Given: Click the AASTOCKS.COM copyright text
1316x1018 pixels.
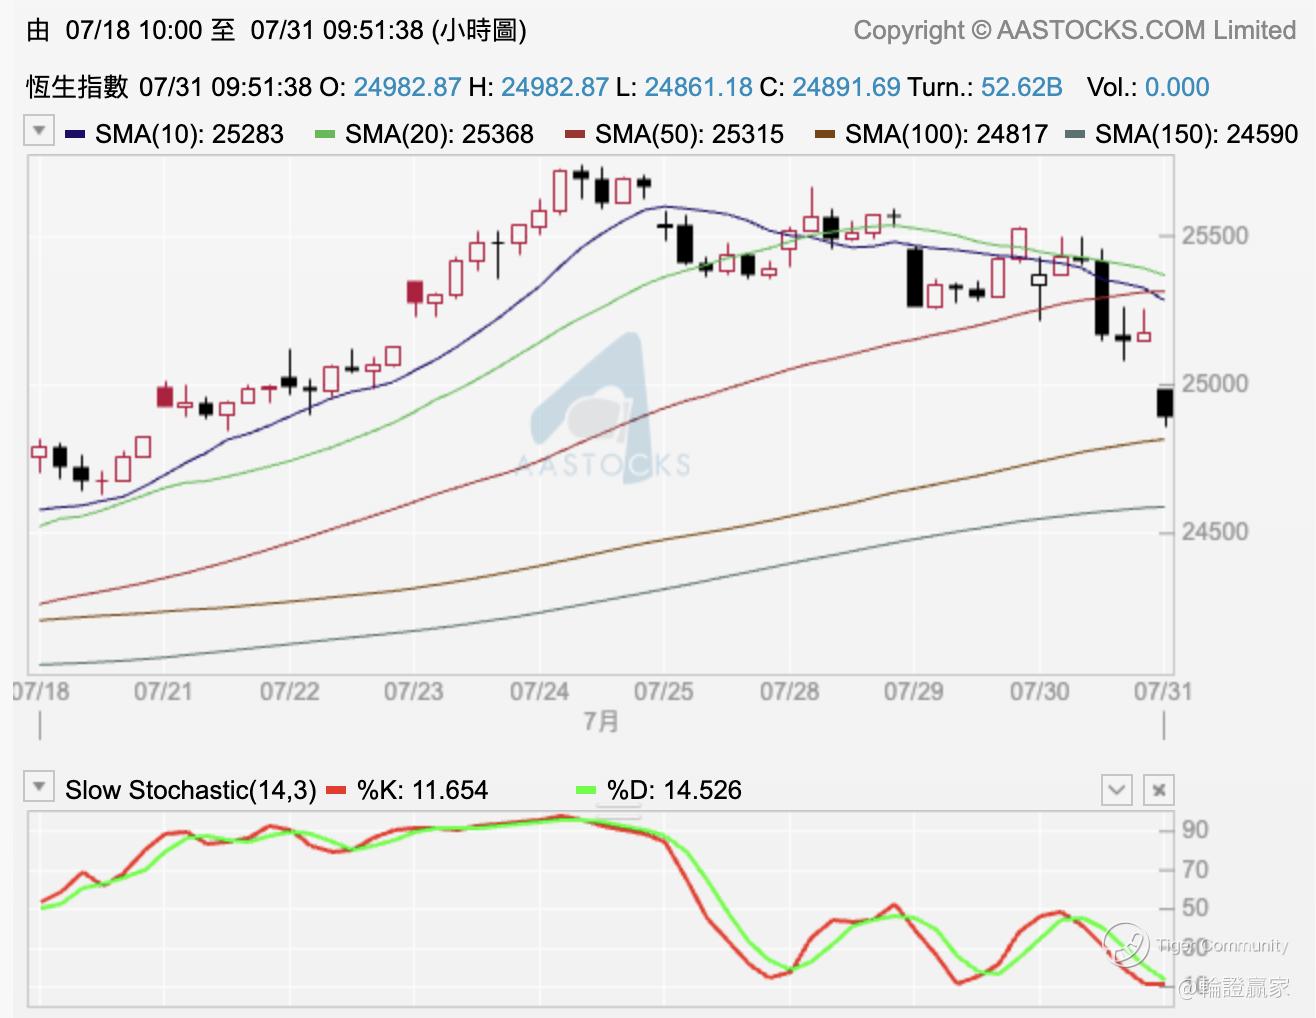Looking at the screenshot, I should tap(1075, 31).
